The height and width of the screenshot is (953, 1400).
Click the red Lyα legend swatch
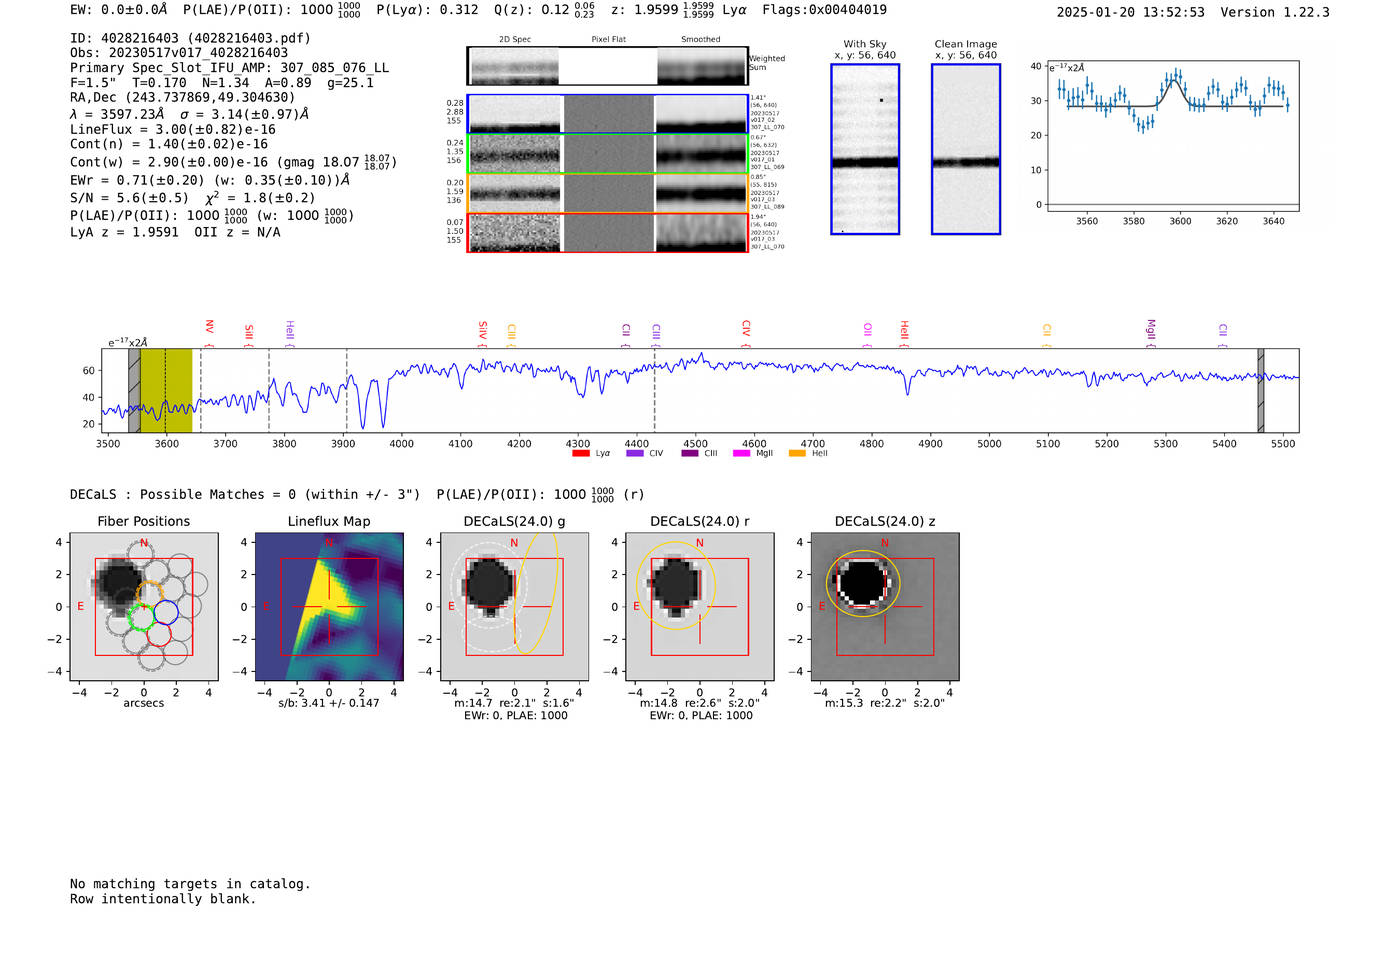tap(580, 454)
